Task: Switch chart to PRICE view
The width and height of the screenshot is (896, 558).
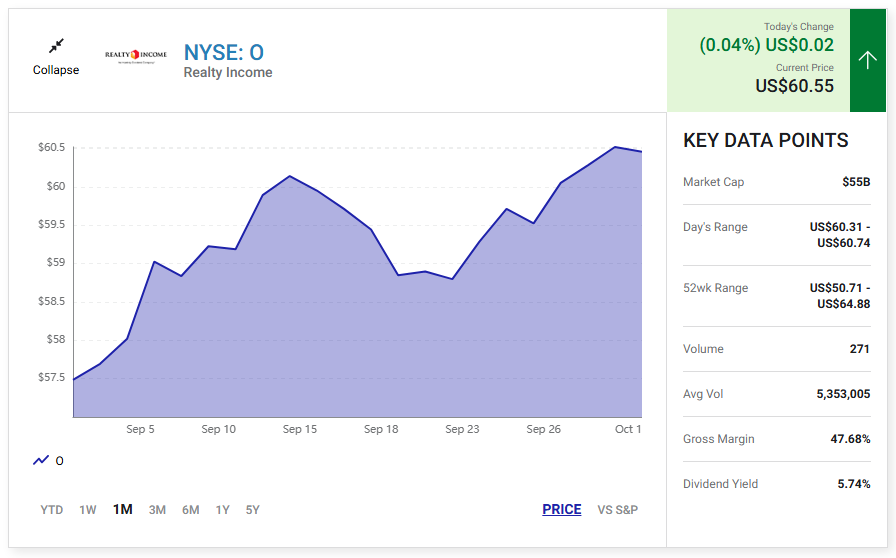Action: 562,509
